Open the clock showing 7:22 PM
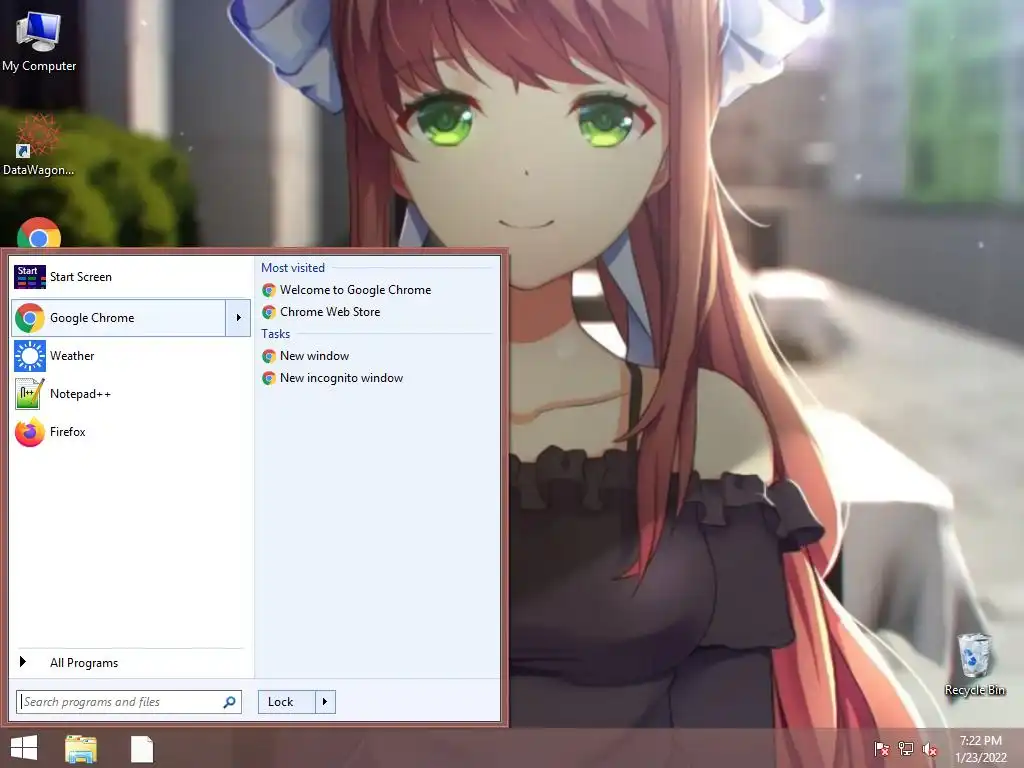The width and height of the screenshot is (1024, 768). point(980,749)
